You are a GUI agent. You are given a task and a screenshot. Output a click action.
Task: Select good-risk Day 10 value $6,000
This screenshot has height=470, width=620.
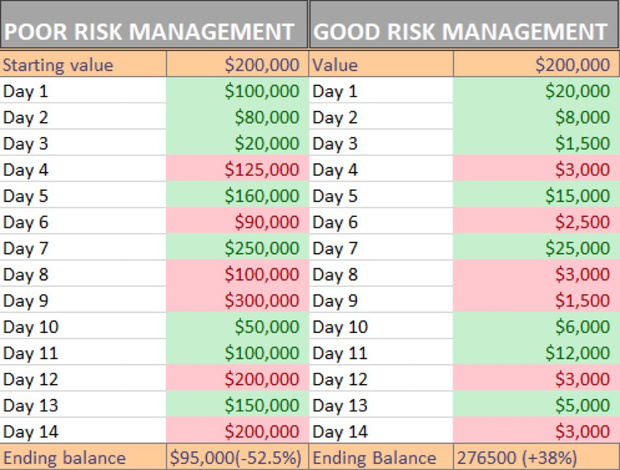click(x=536, y=326)
